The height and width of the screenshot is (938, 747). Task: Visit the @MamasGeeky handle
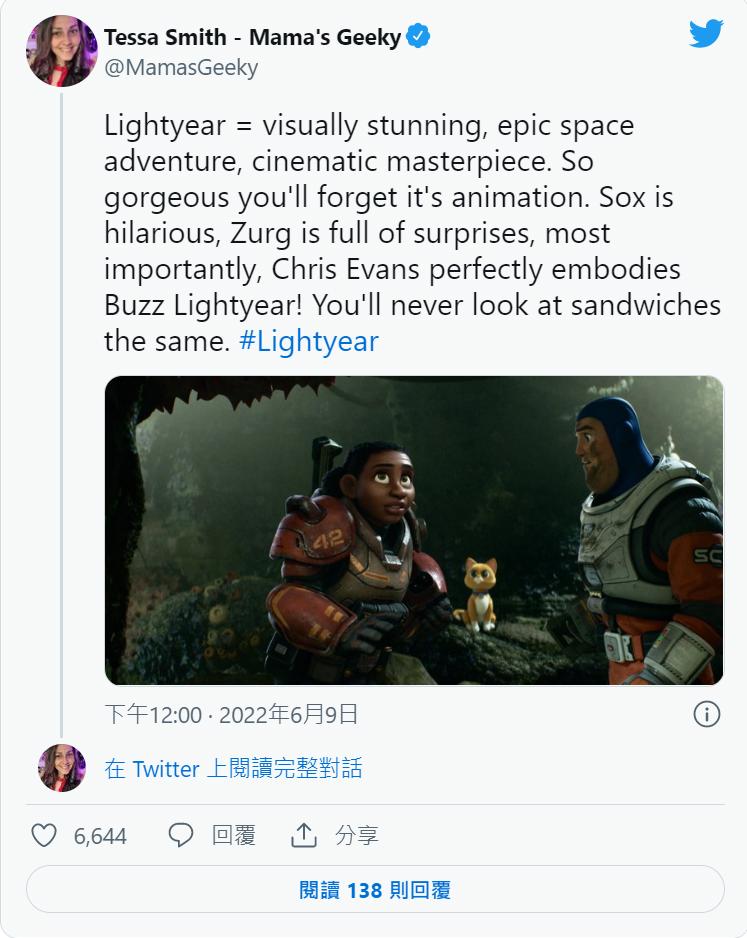[x=181, y=68]
